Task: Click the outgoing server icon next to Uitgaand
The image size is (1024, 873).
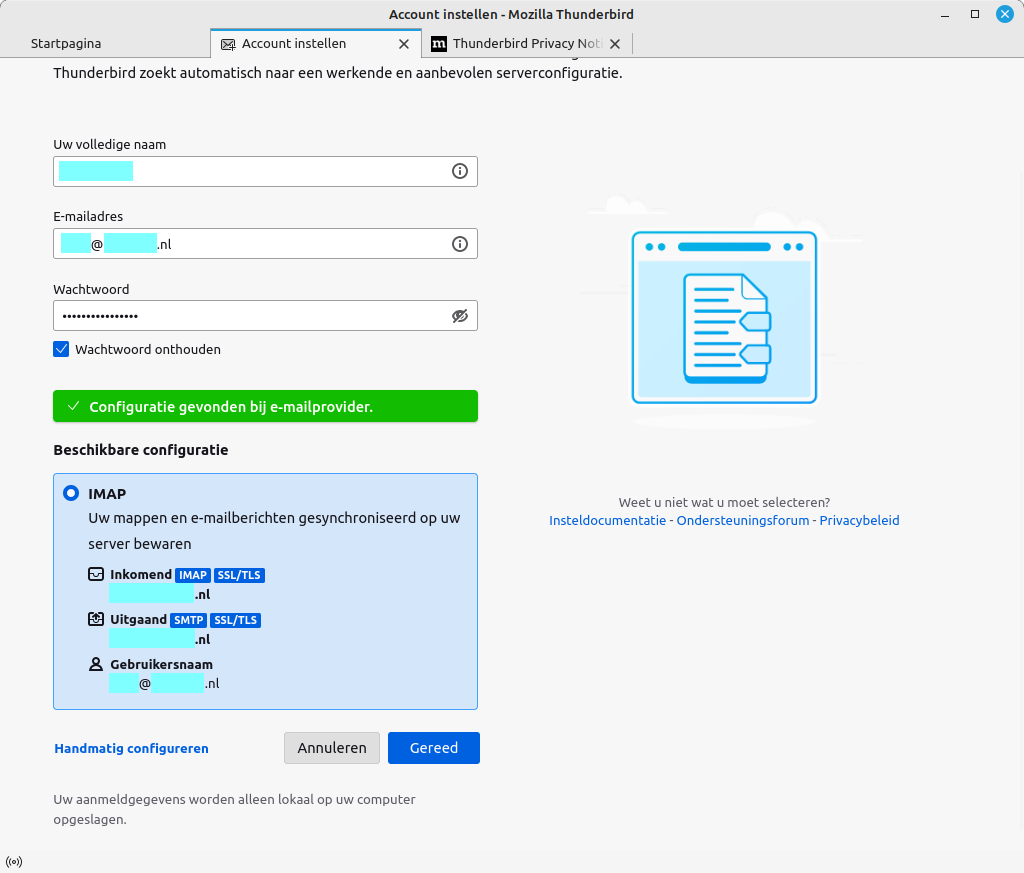Action: [x=95, y=619]
